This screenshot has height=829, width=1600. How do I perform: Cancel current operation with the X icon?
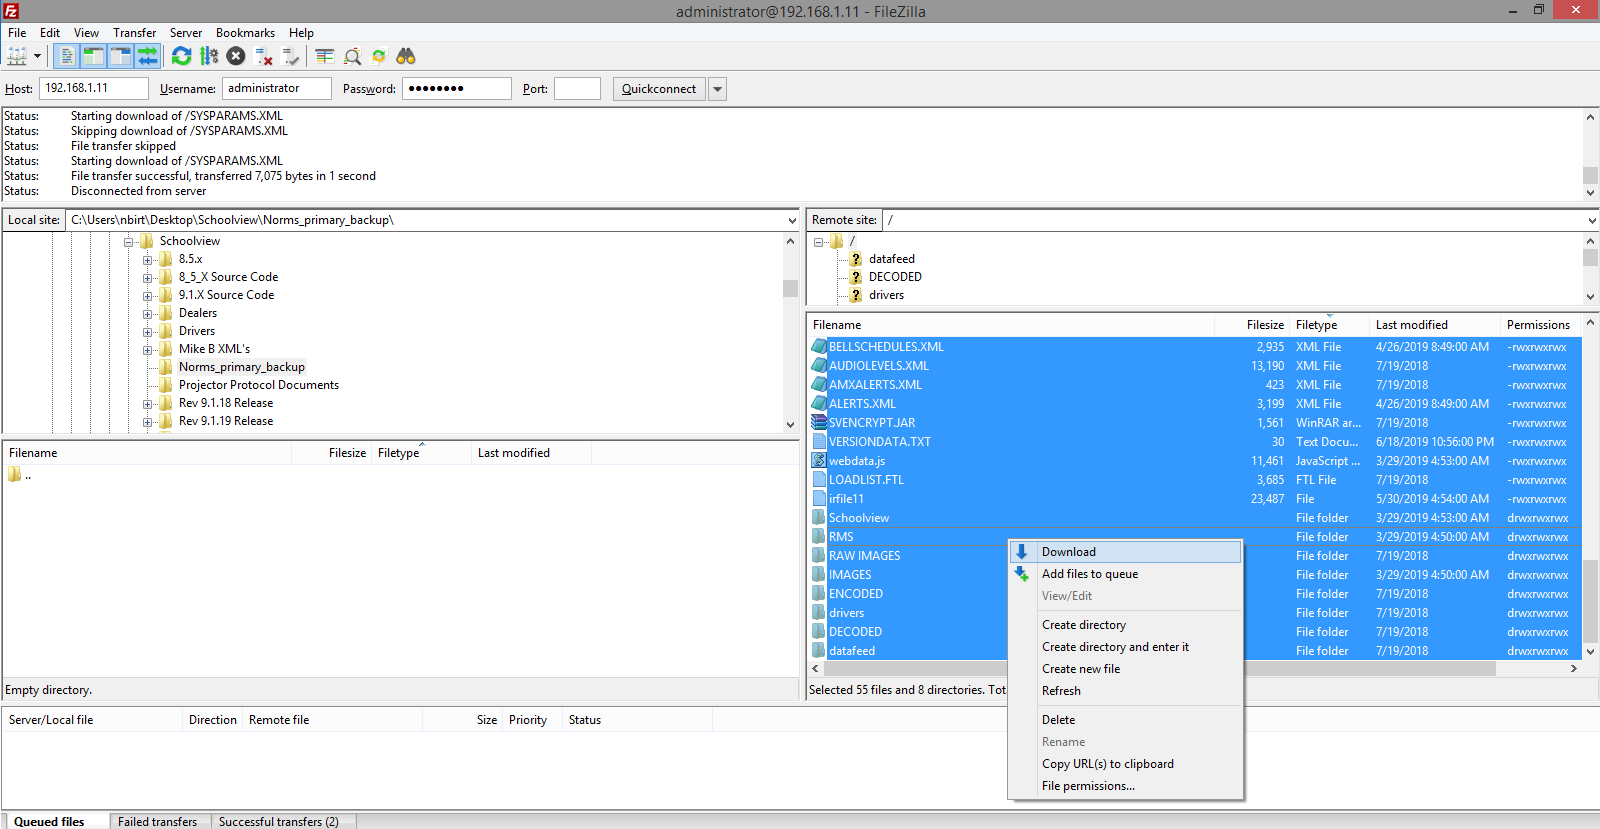click(x=236, y=57)
